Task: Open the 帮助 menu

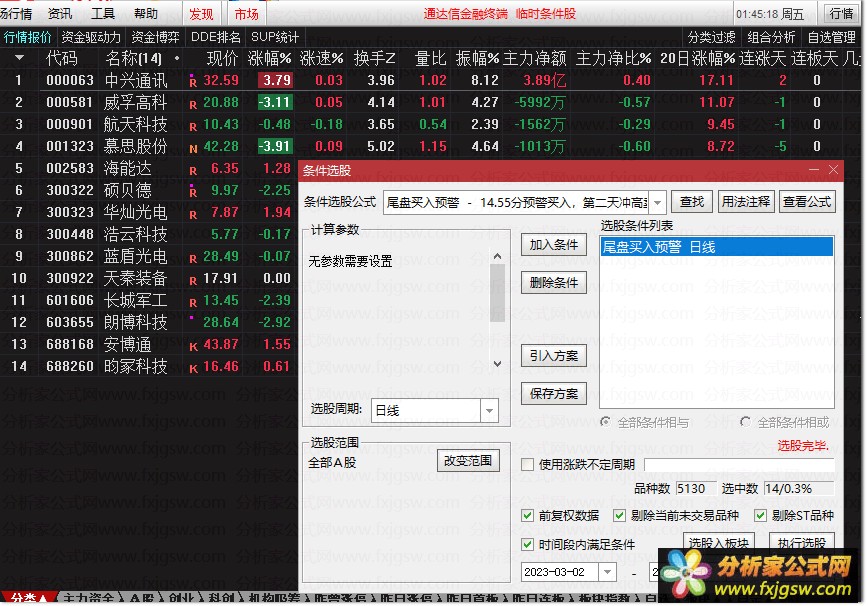Action: [x=146, y=13]
